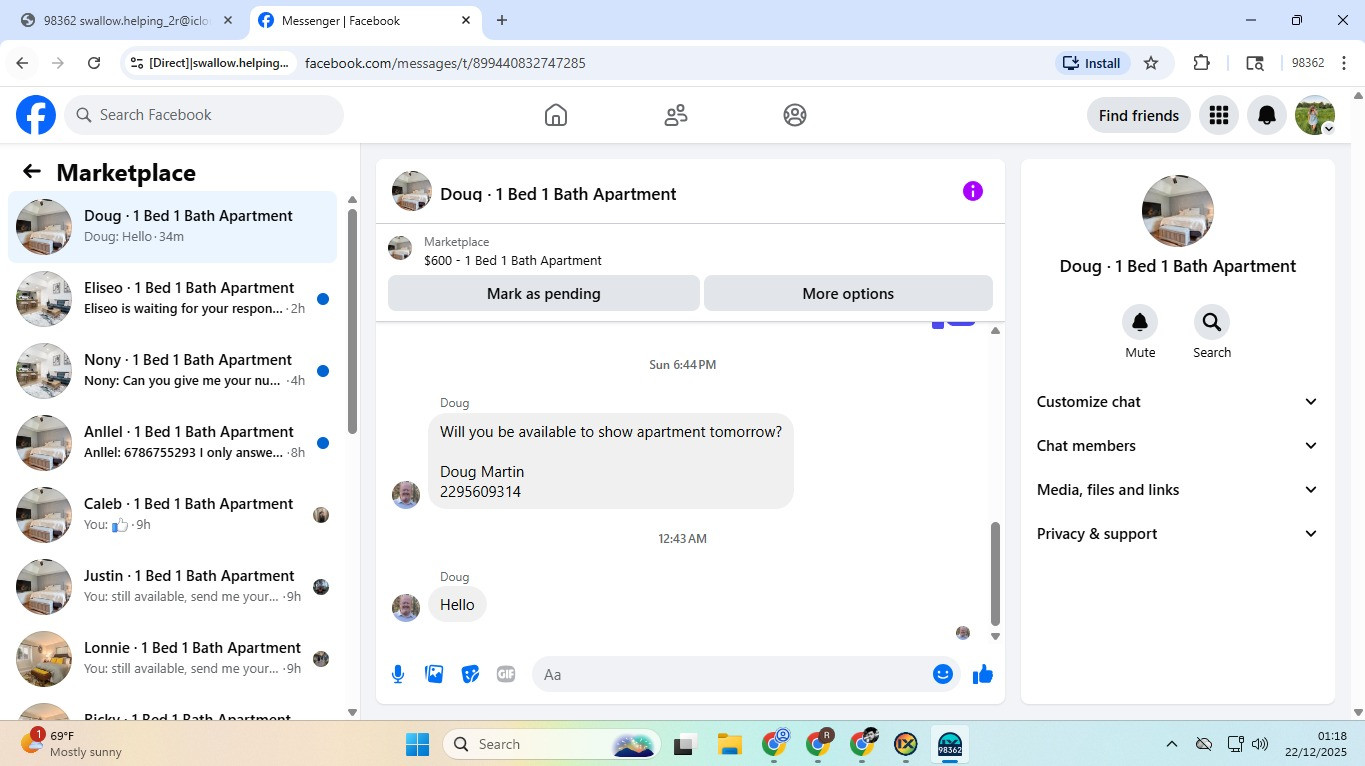1365x766 pixels.
Task: Expand the Privacy & support section
Action: [x=1177, y=534]
